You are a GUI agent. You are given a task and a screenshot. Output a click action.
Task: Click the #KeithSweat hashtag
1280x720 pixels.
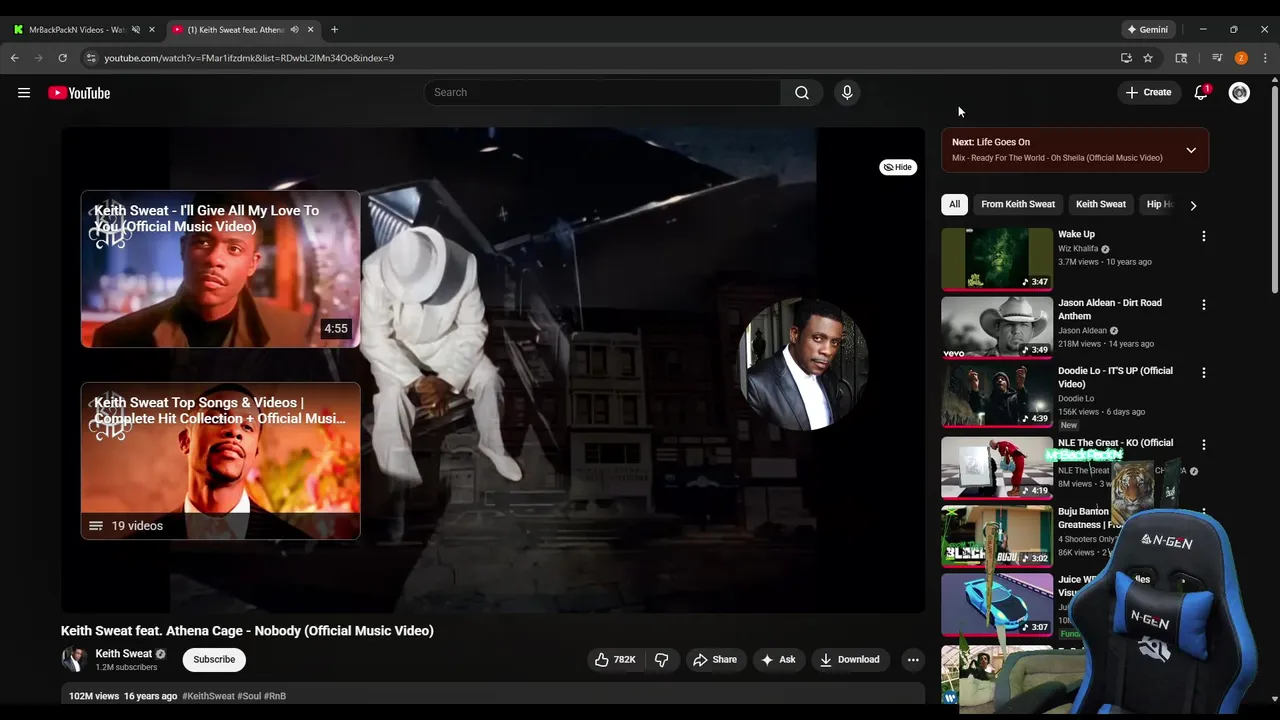point(208,696)
